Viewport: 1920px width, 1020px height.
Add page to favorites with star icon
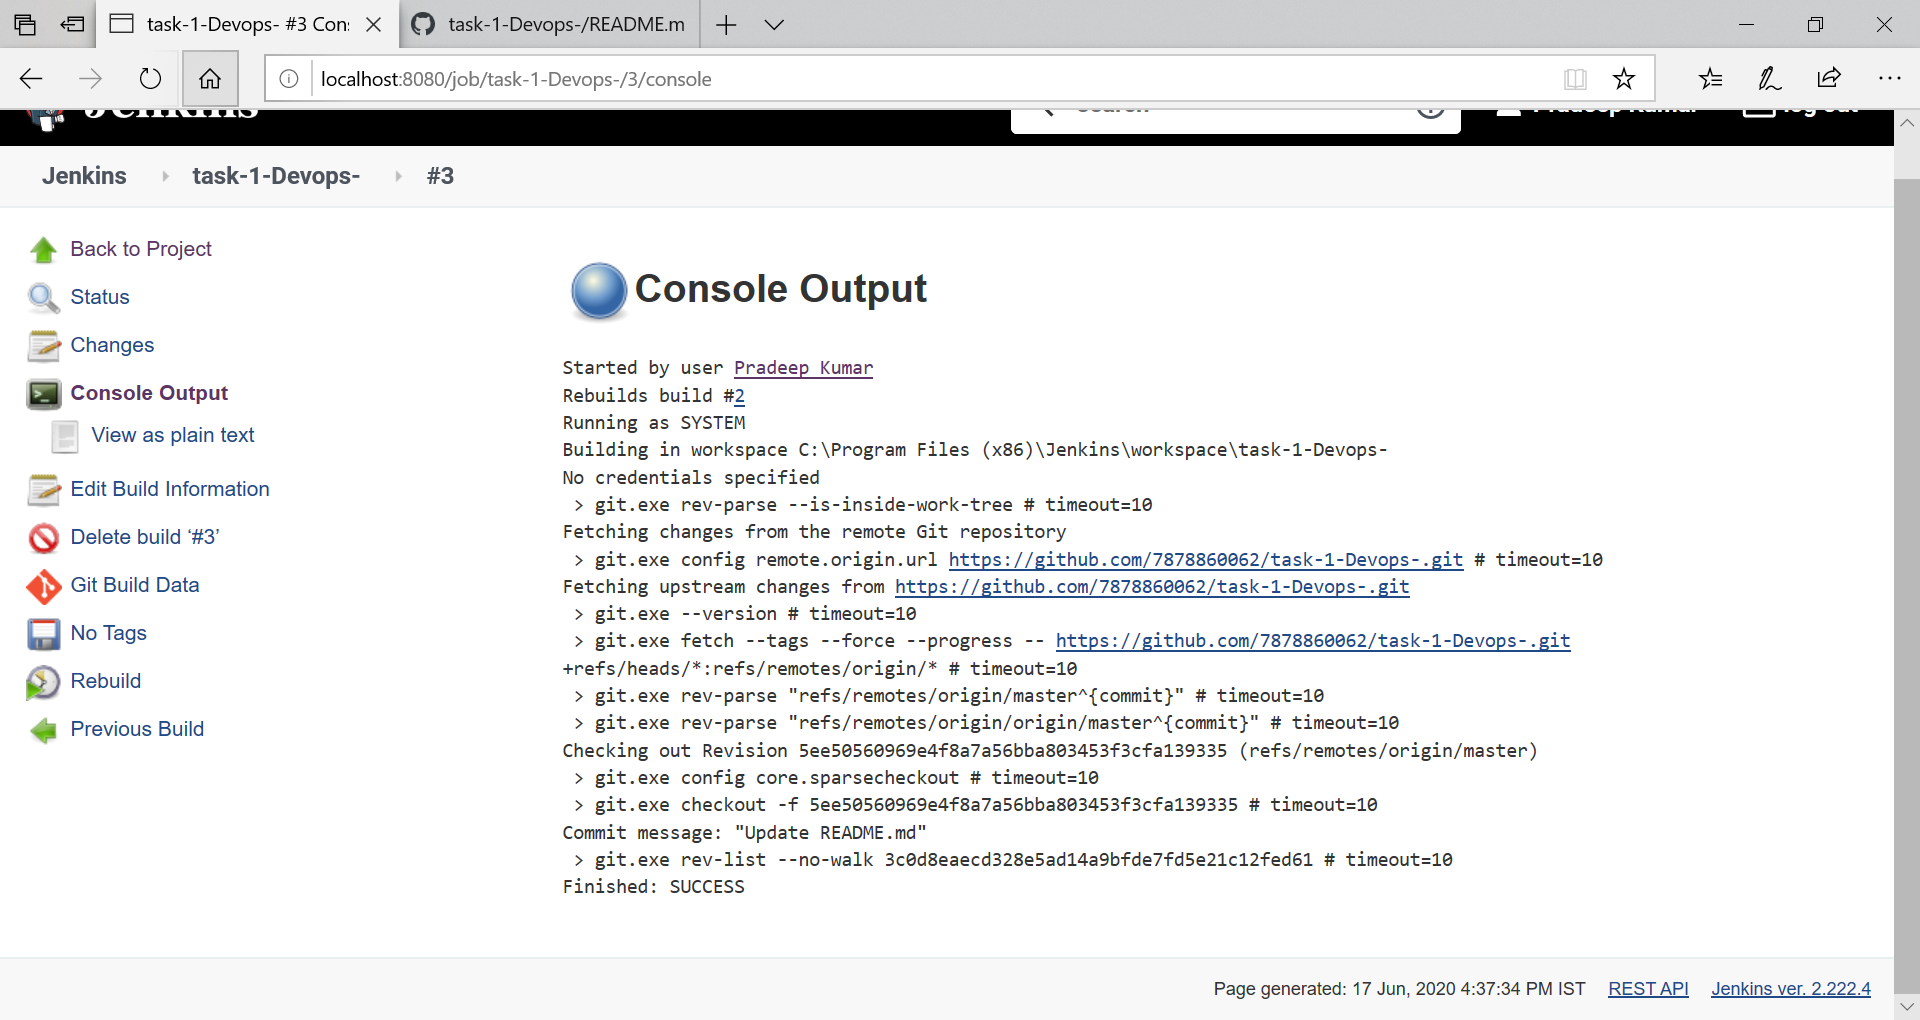(1624, 78)
